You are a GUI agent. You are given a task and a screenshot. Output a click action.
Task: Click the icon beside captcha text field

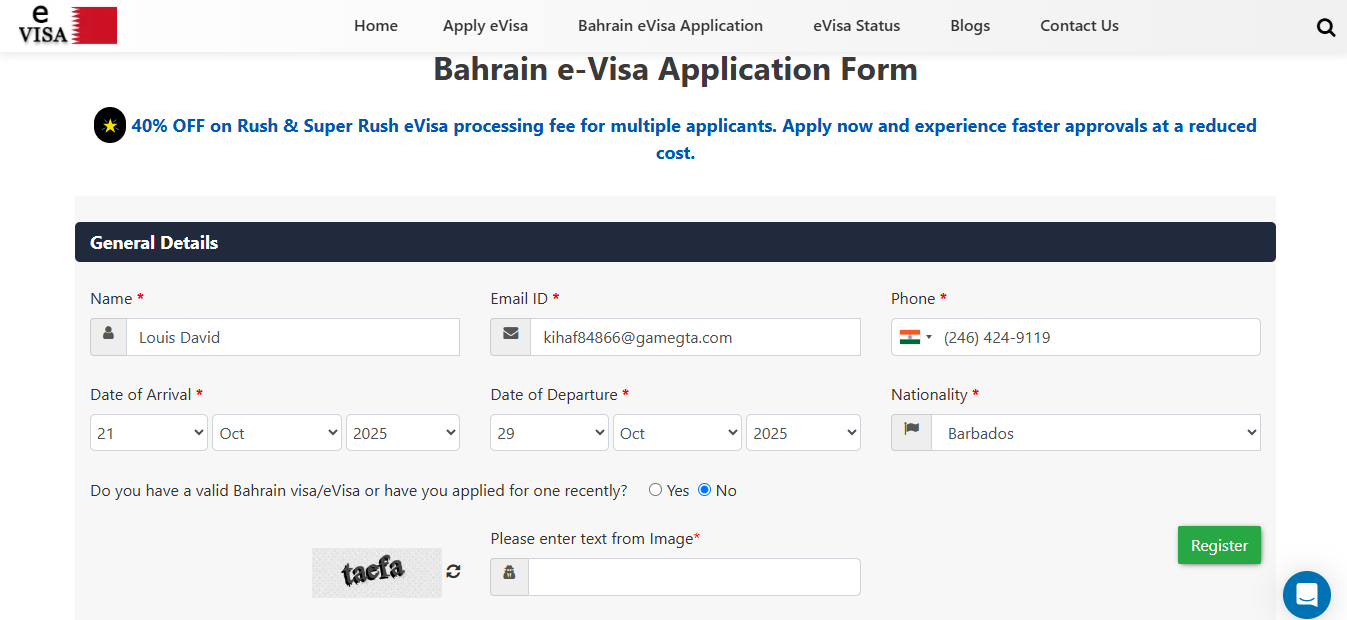(x=509, y=577)
